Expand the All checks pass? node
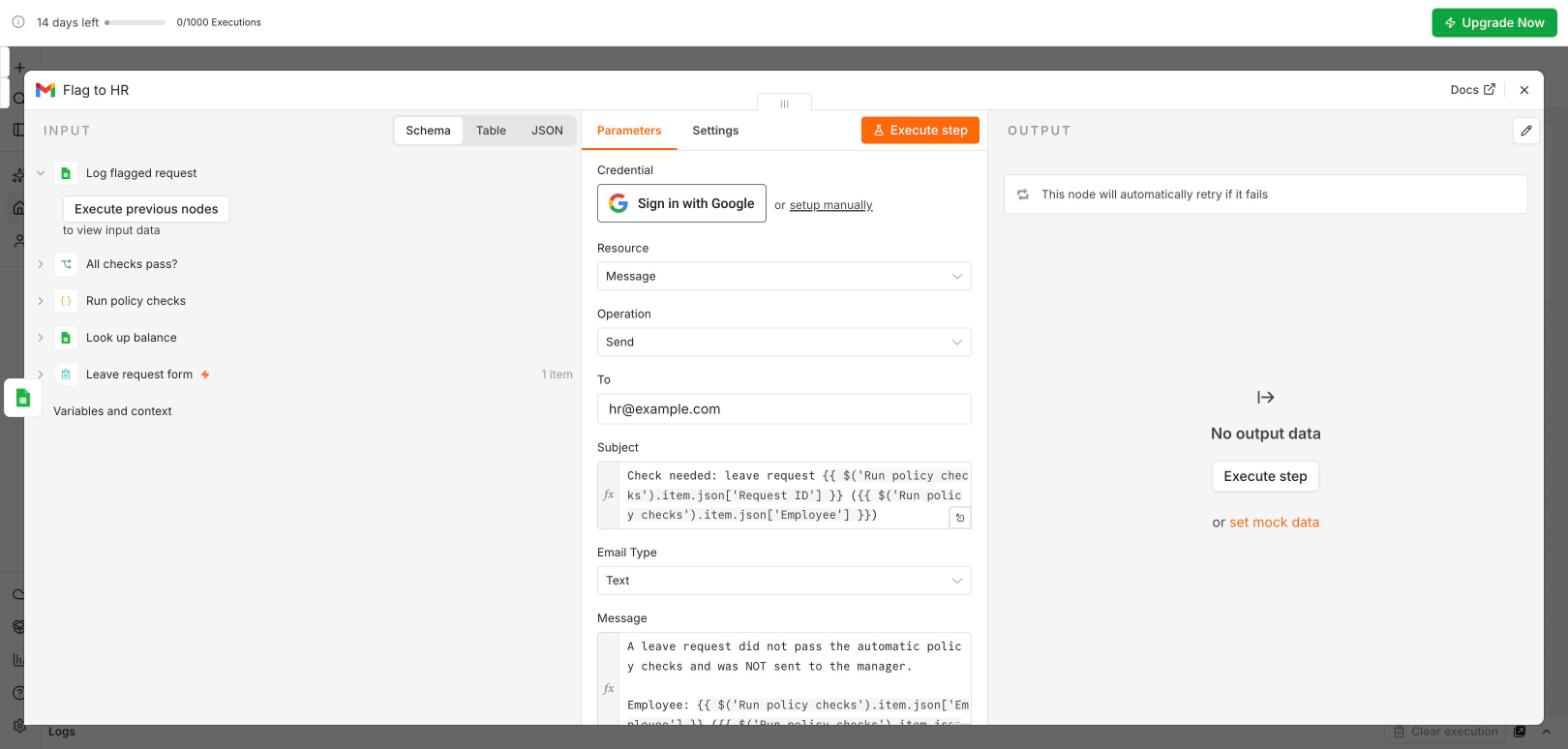The width and height of the screenshot is (1568, 749). pyautogui.click(x=41, y=264)
